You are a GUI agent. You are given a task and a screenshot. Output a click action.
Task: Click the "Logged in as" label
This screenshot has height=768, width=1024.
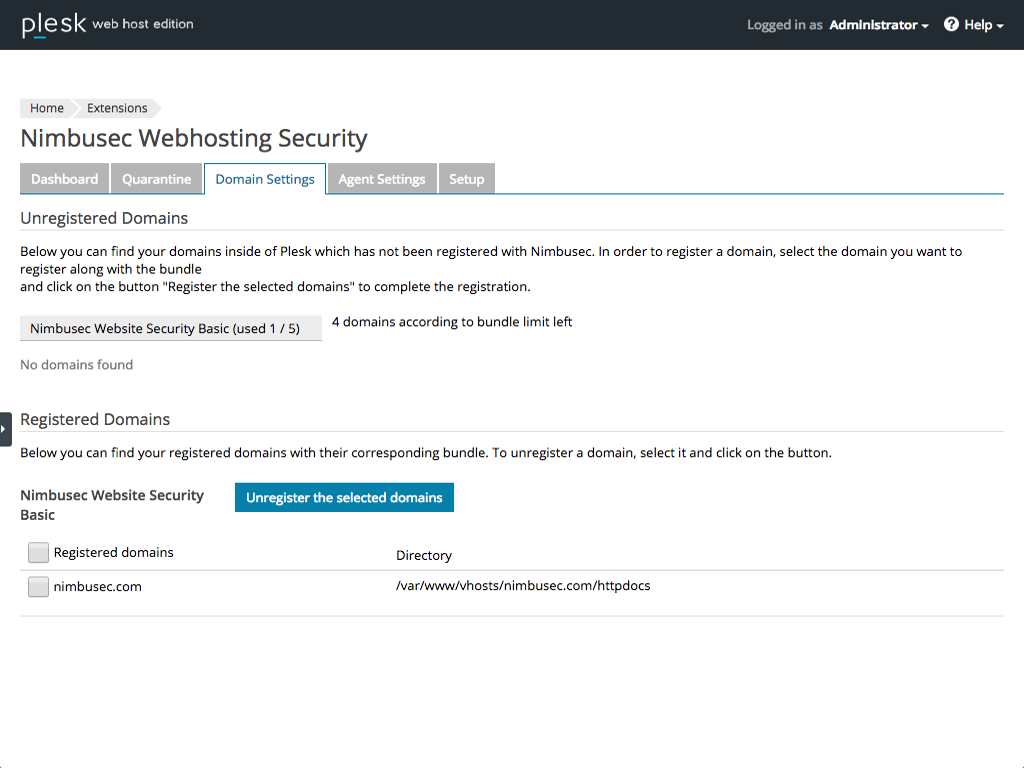click(x=784, y=25)
